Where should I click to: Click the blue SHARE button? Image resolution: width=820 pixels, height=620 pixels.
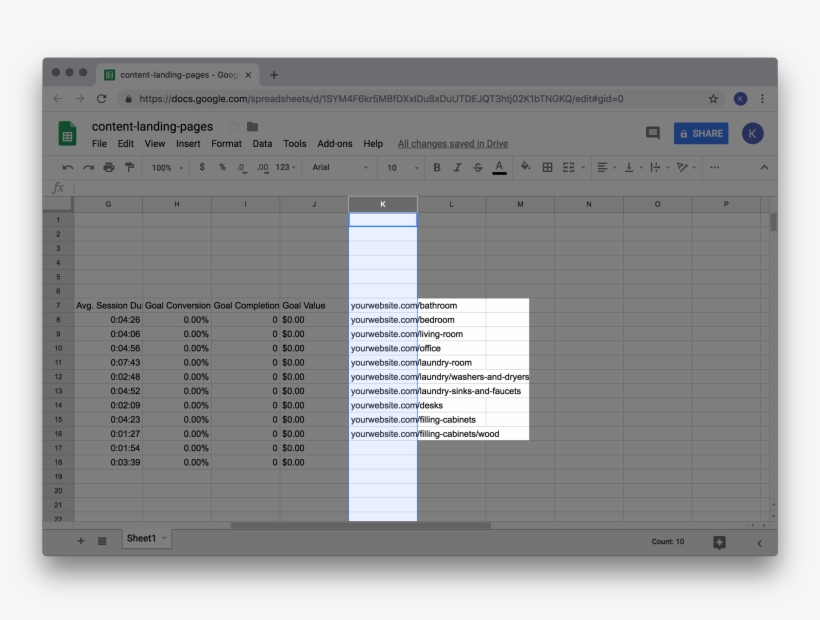tap(701, 134)
